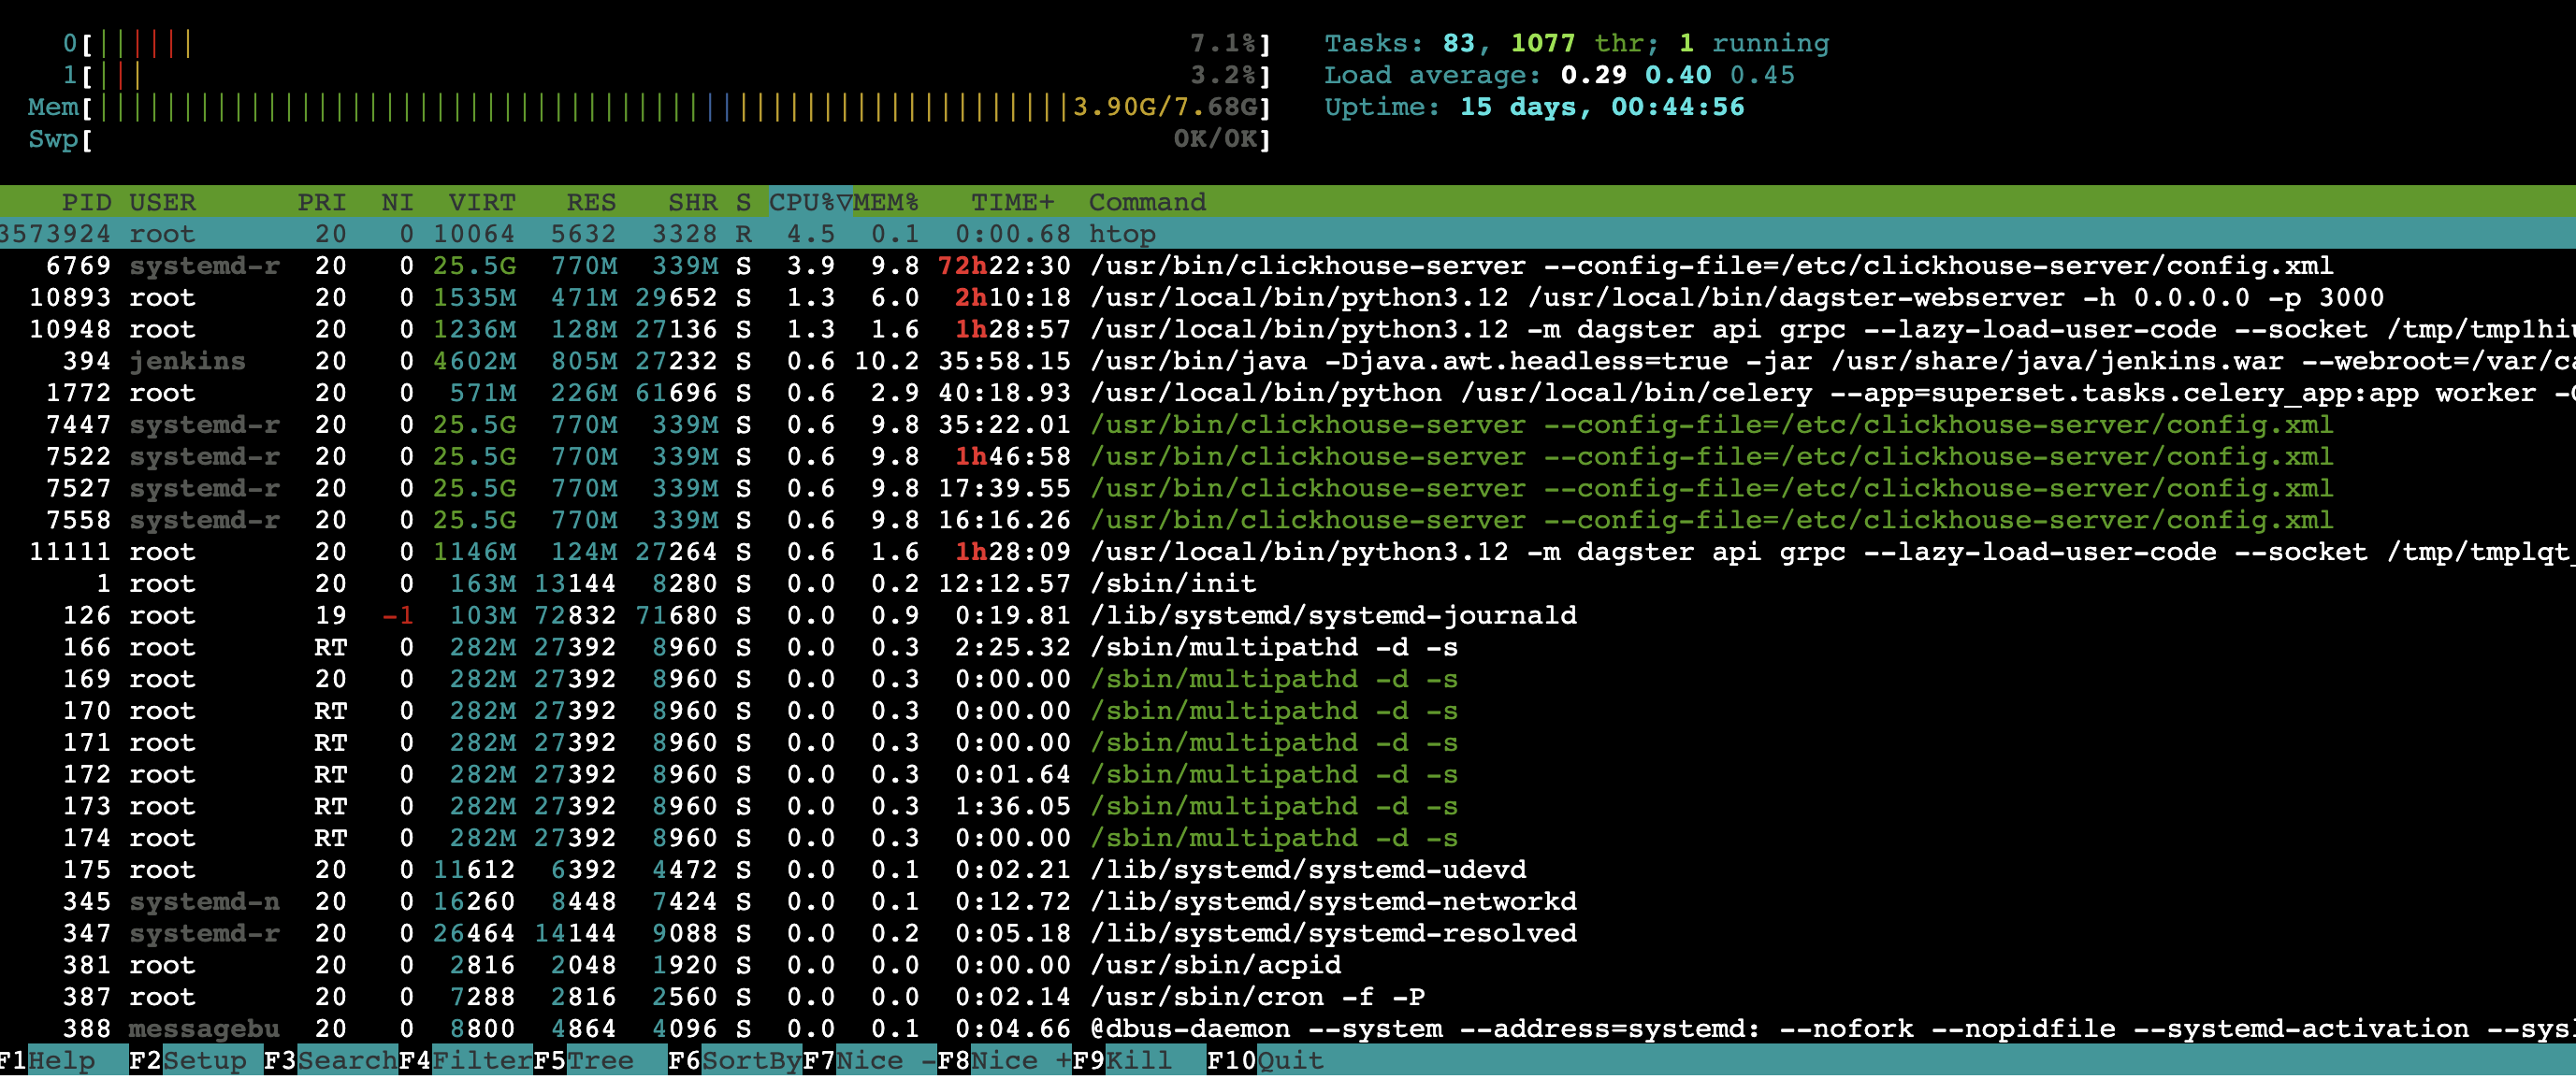
Task: Click F7 Nice minus button
Action: tap(885, 1061)
